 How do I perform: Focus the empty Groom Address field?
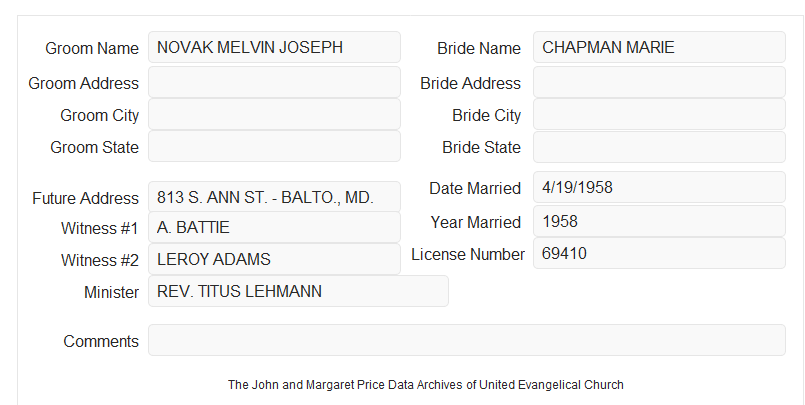274,82
